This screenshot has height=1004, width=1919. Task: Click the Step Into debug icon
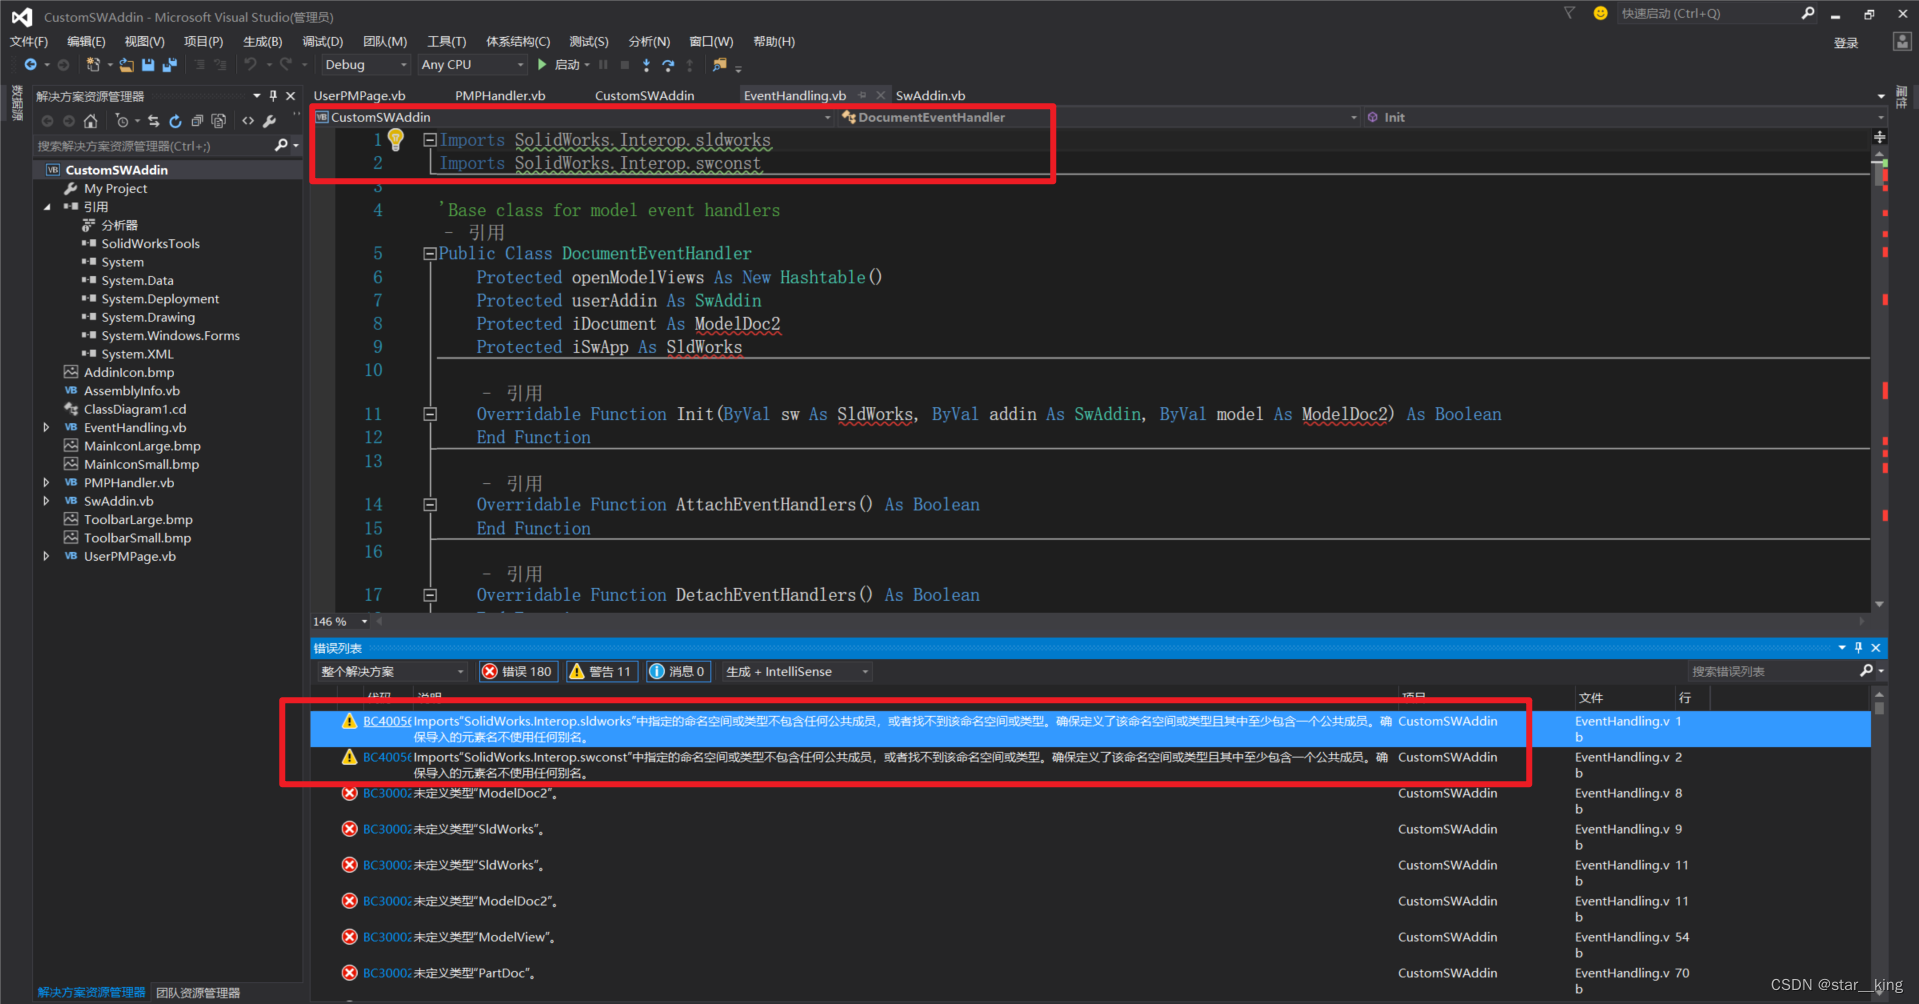[x=646, y=65]
